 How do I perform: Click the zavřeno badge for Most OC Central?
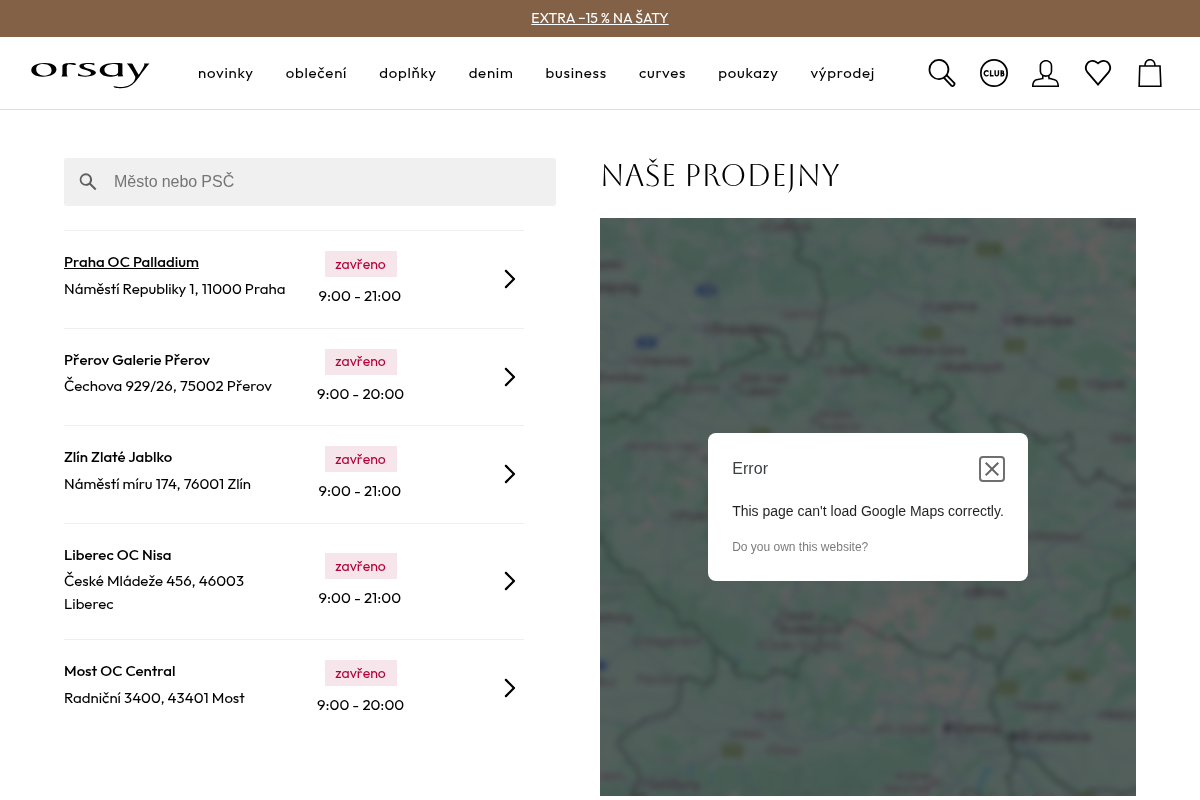coord(361,673)
